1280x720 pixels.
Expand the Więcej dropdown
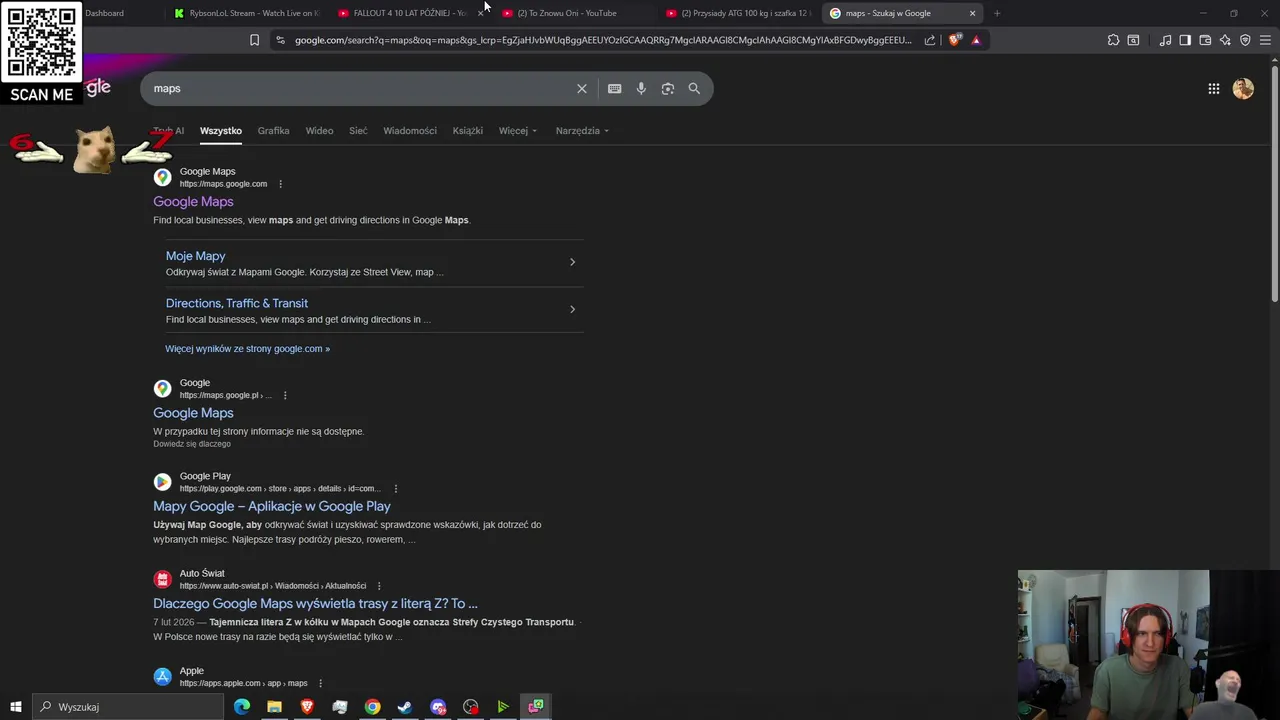point(518,131)
